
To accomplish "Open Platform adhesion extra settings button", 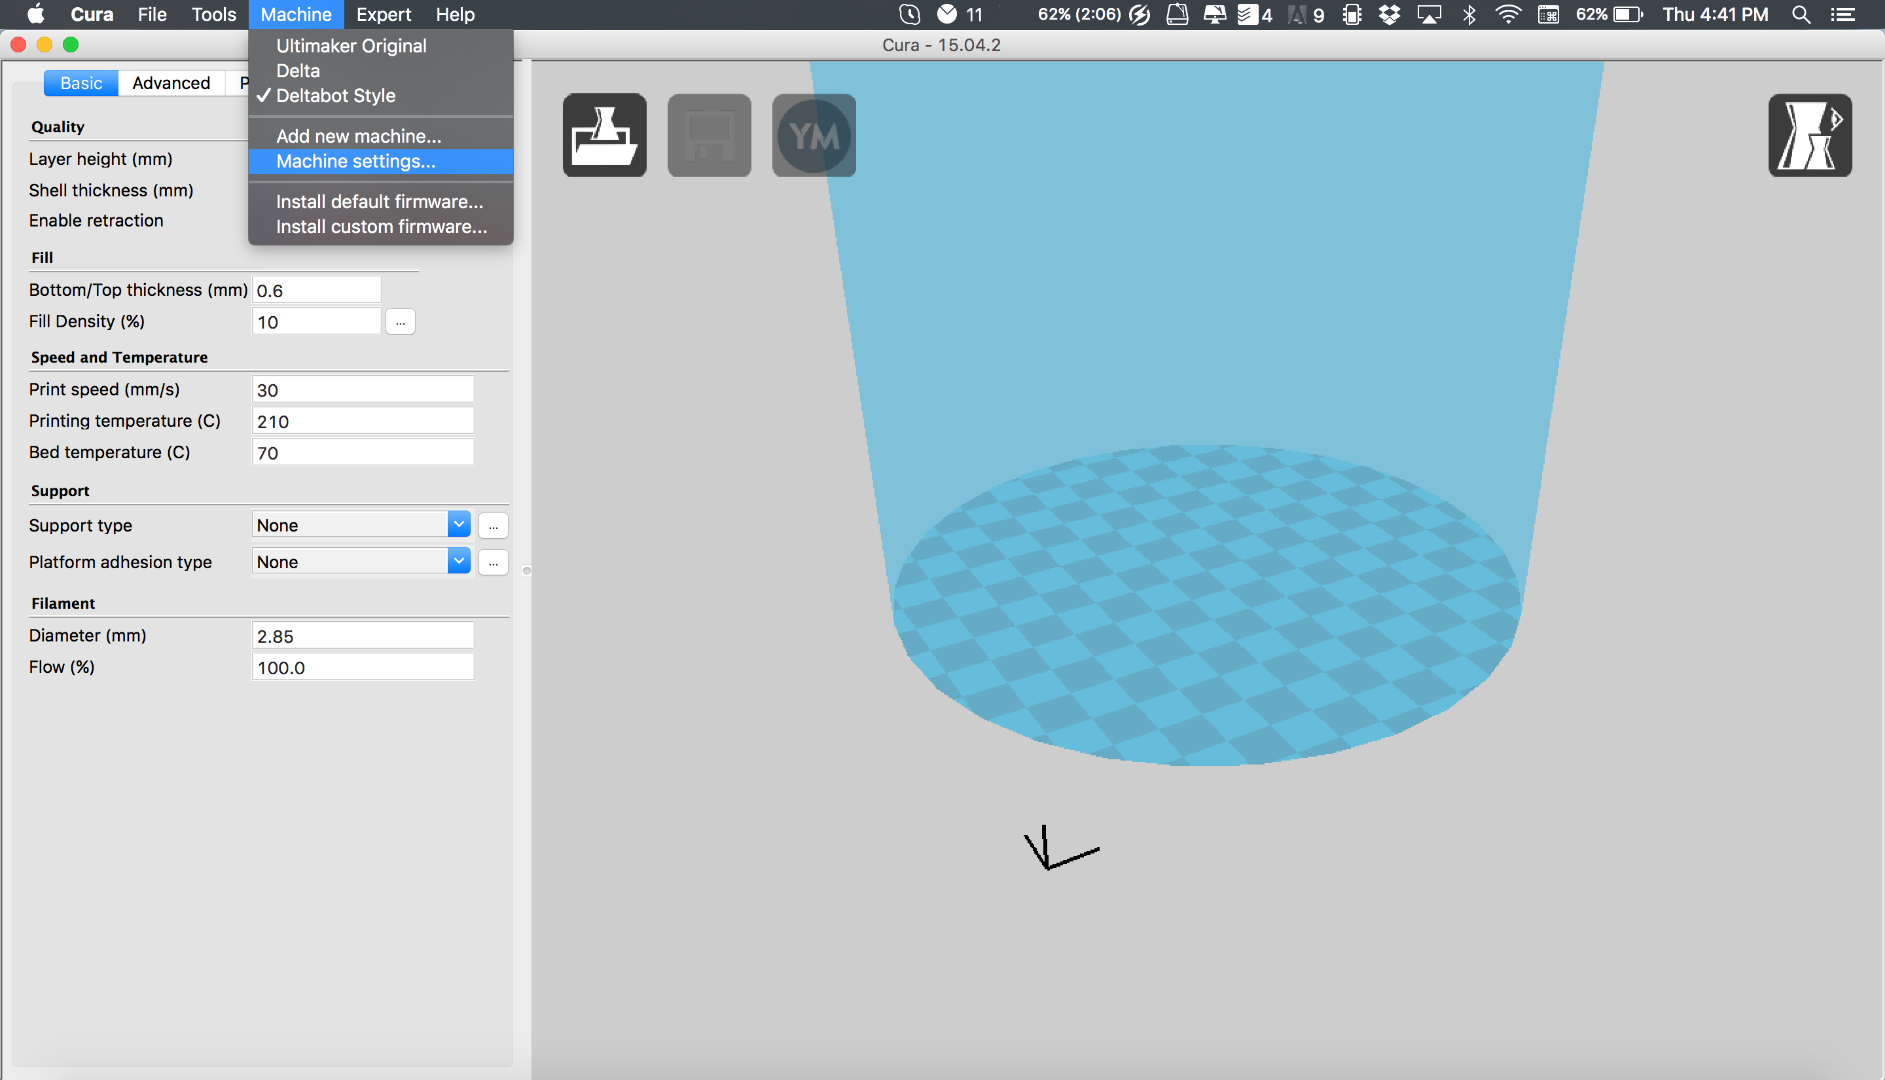I will tap(493, 562).
